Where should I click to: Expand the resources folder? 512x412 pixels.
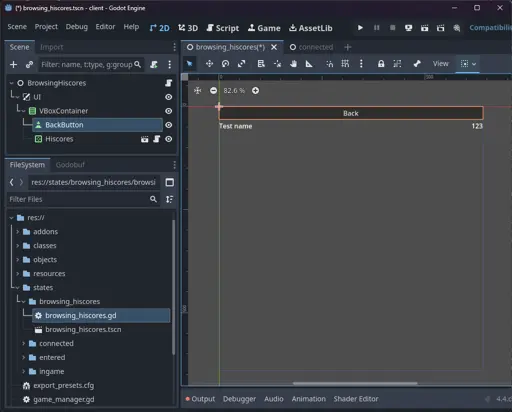[18, 273]
